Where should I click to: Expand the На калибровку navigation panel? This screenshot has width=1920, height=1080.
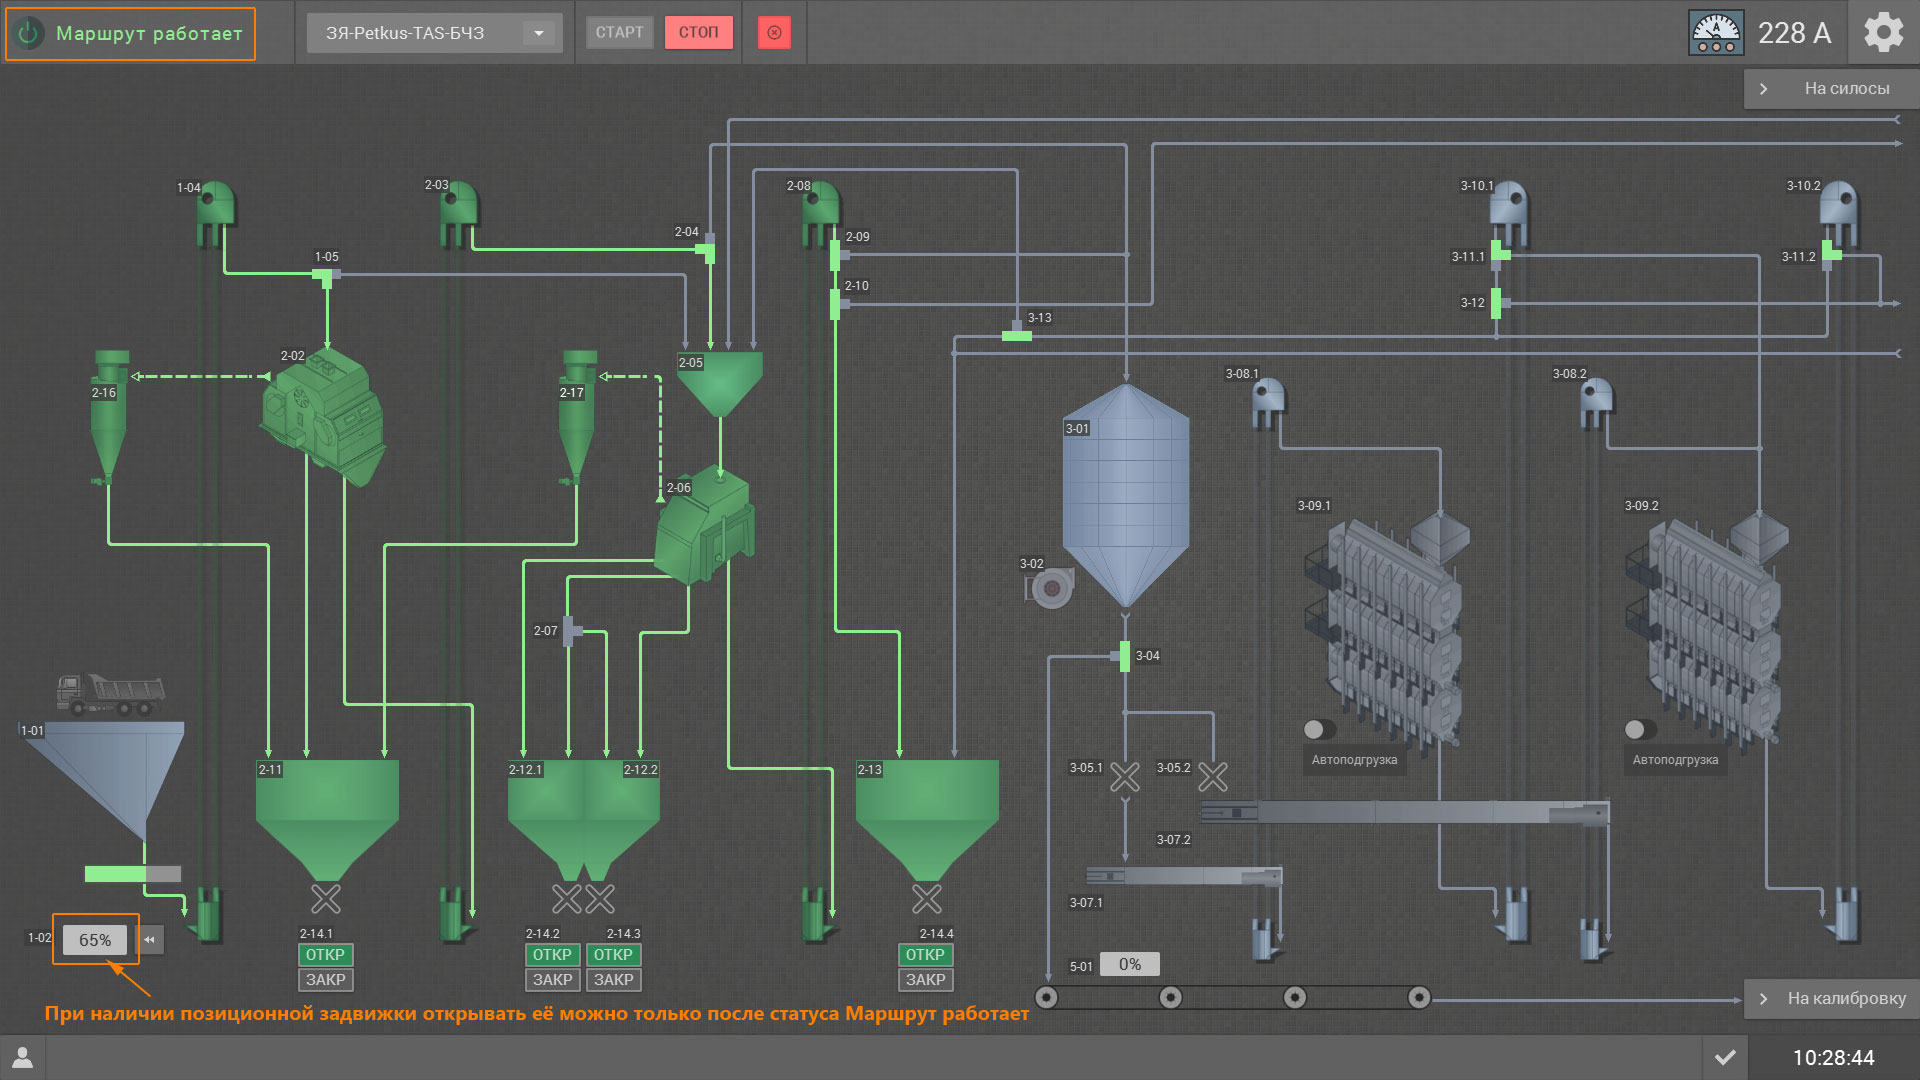1831,998
